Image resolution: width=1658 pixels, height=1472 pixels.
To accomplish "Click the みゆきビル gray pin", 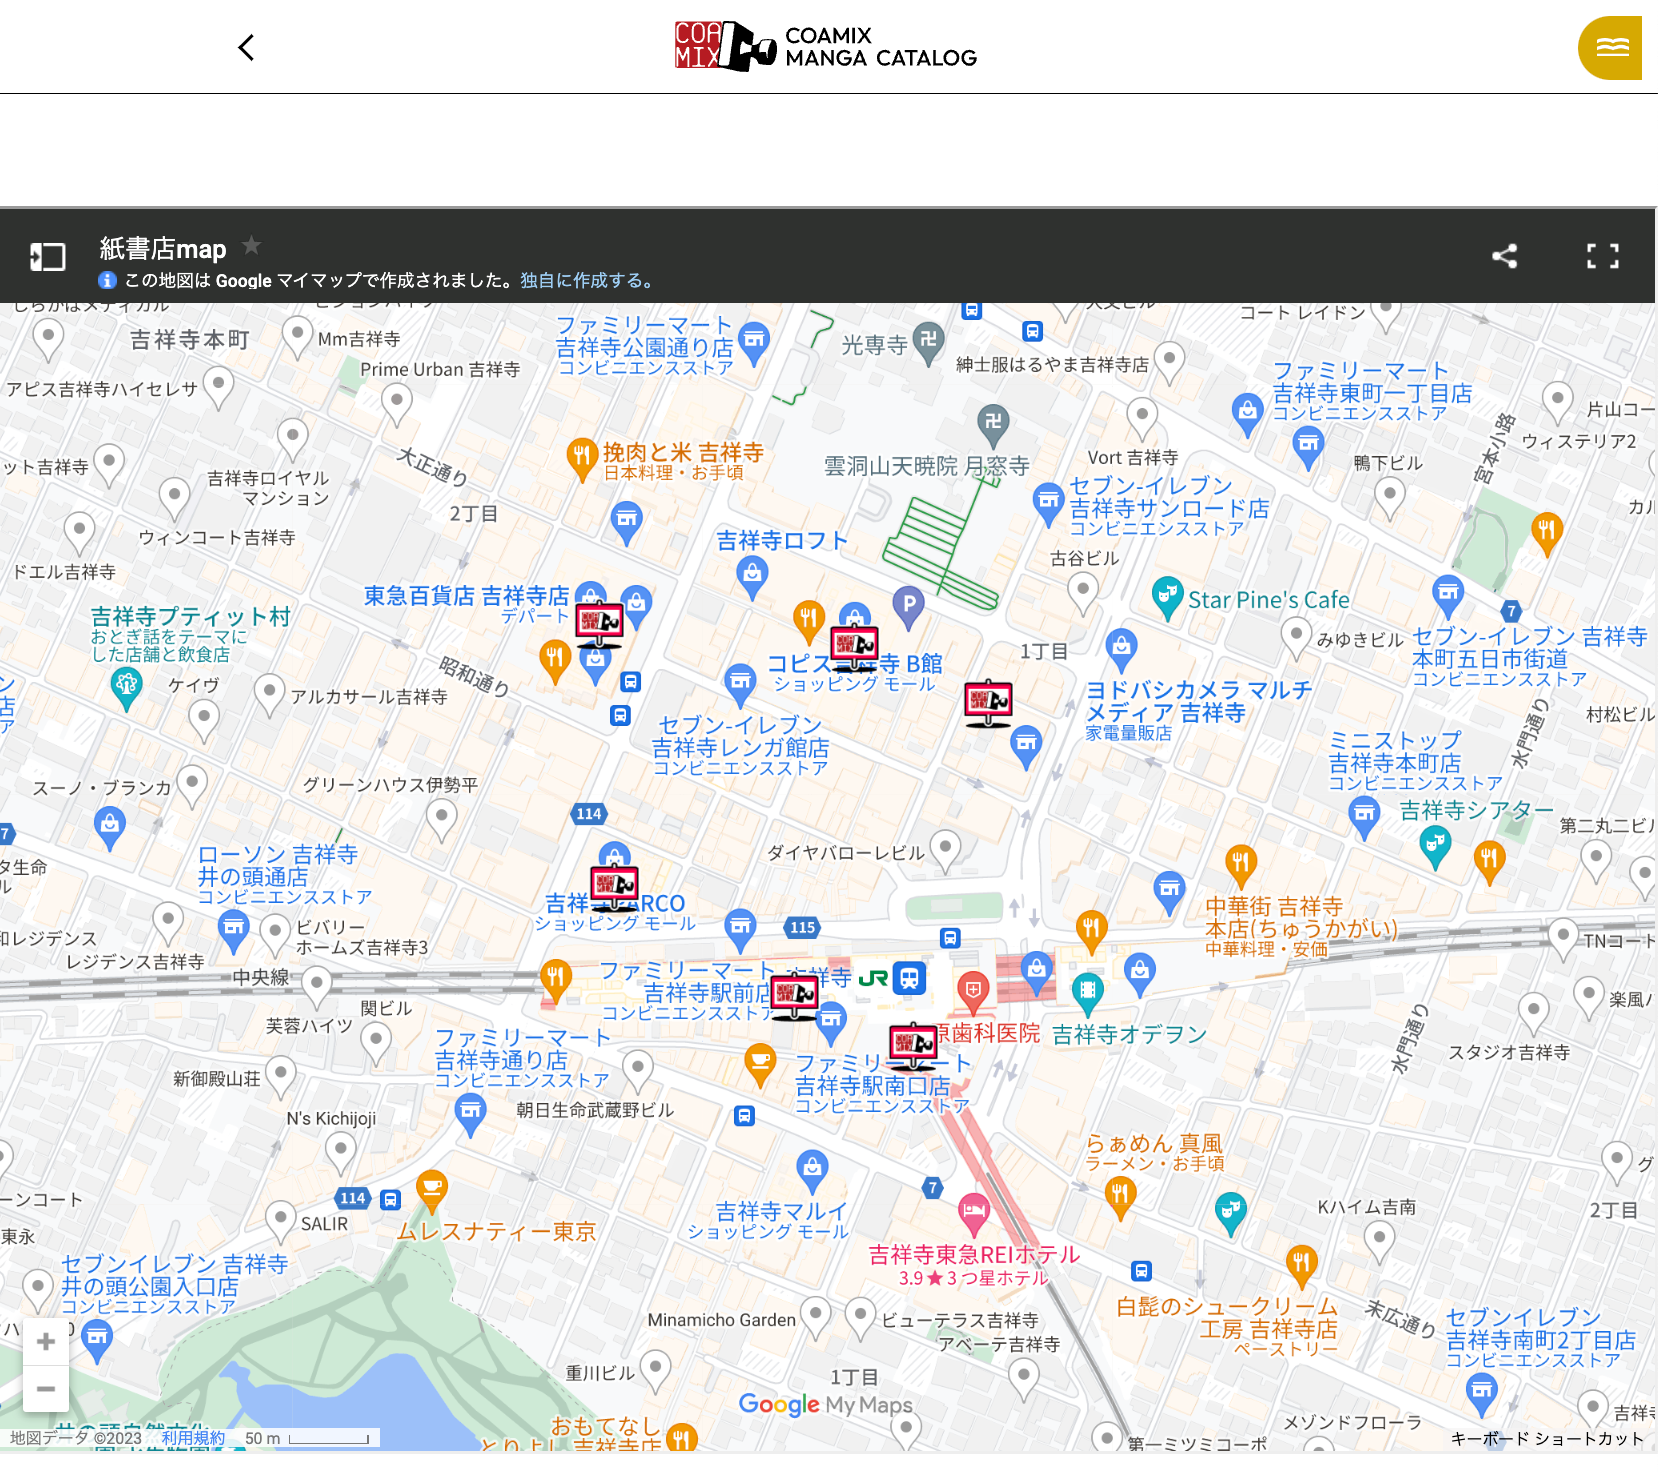I will pyautogui.click(x=1296, y=639).
